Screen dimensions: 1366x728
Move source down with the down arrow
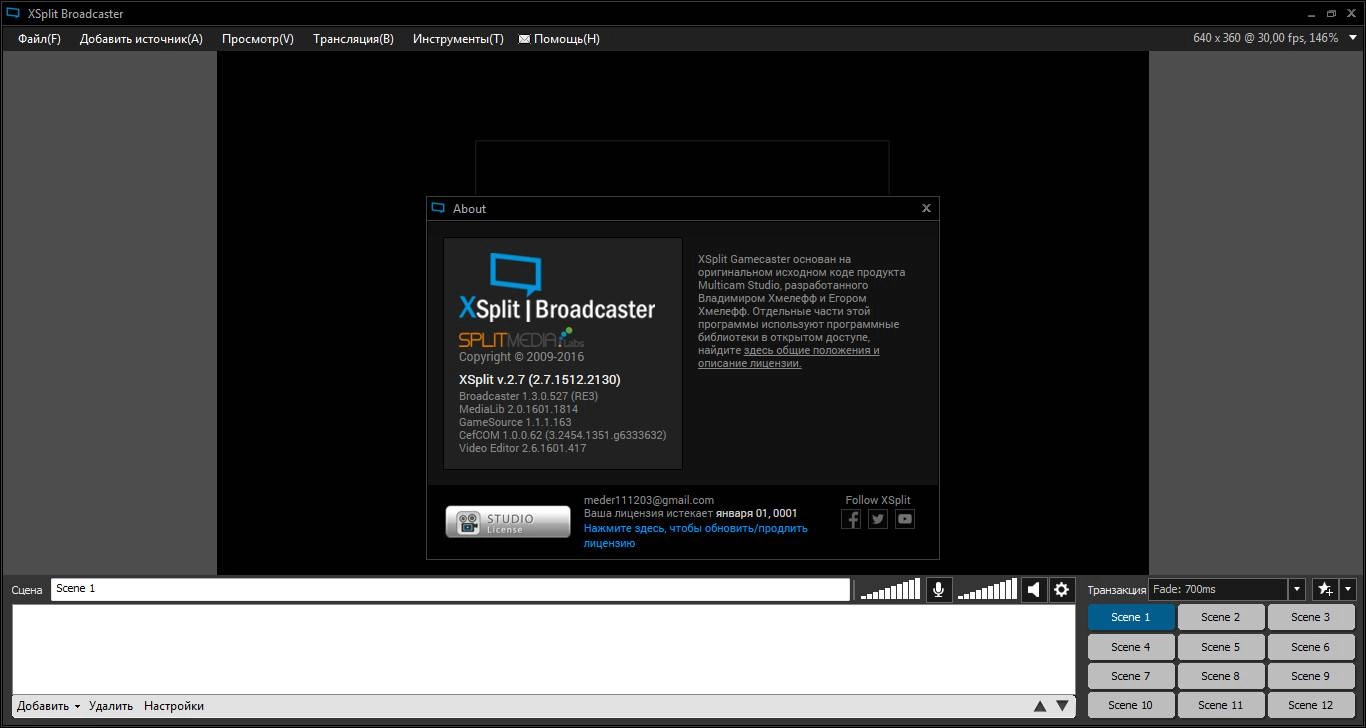(1062, 706)
